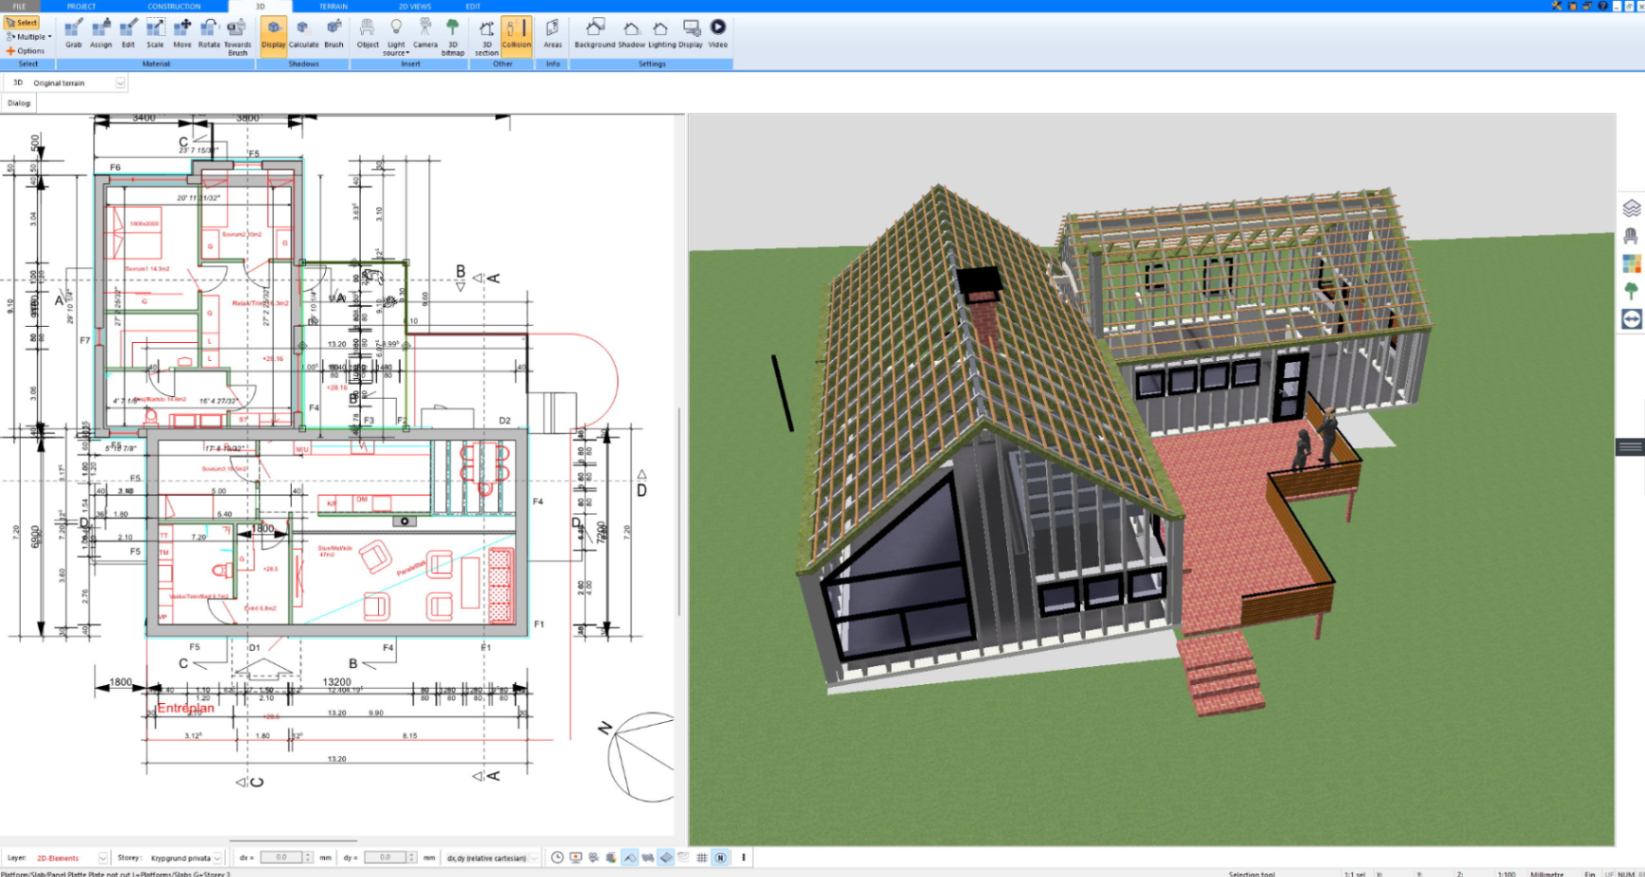
Task: Create a 3D section
Action: 487,36
